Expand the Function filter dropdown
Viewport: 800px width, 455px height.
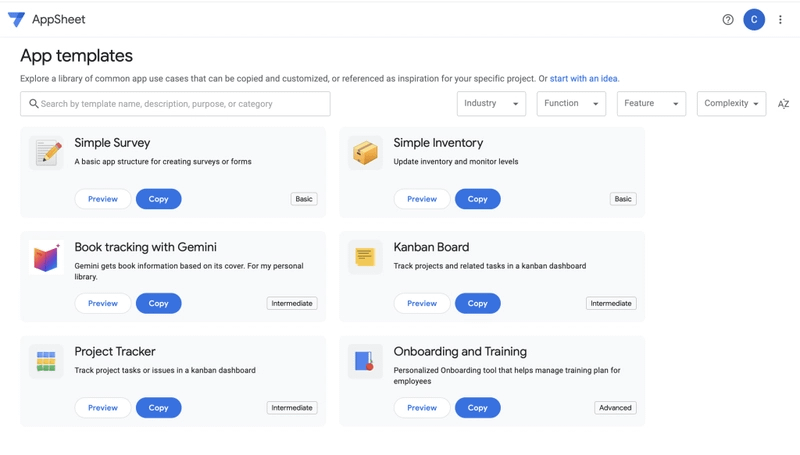571,104
